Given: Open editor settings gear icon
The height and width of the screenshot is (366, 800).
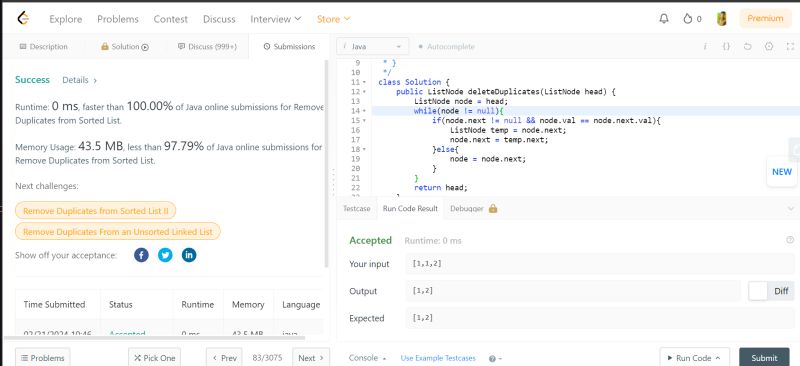Looking at the screenshot, I should [769, 46].
